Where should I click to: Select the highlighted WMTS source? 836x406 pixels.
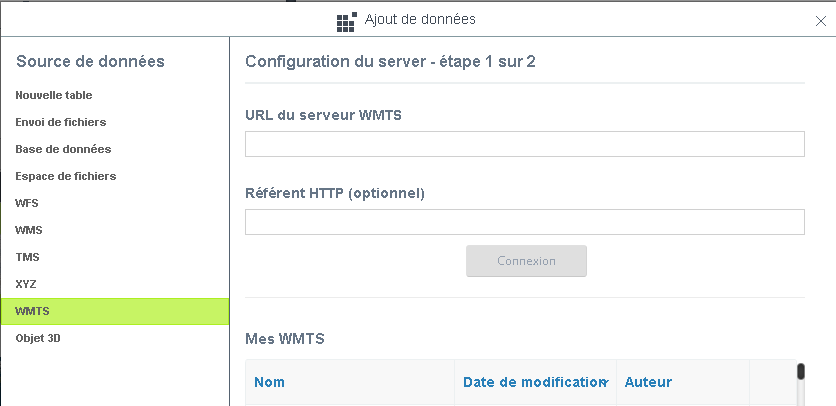click(x=33, y=311)
